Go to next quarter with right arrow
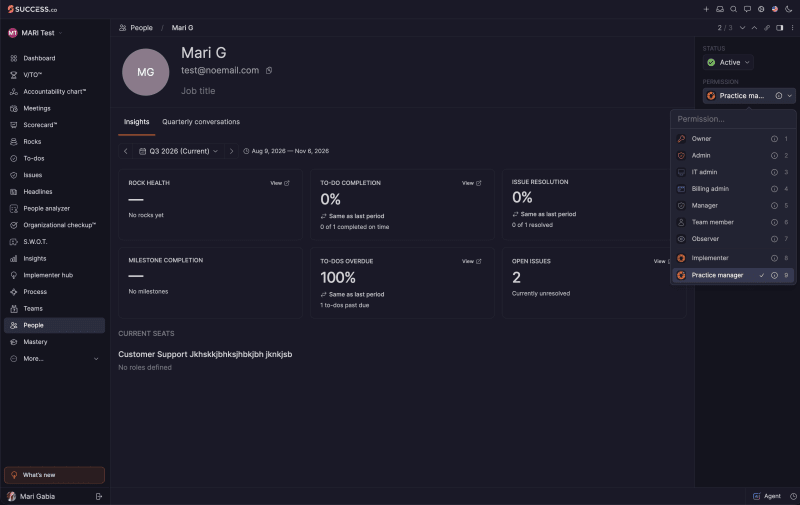 coord(231,151)
